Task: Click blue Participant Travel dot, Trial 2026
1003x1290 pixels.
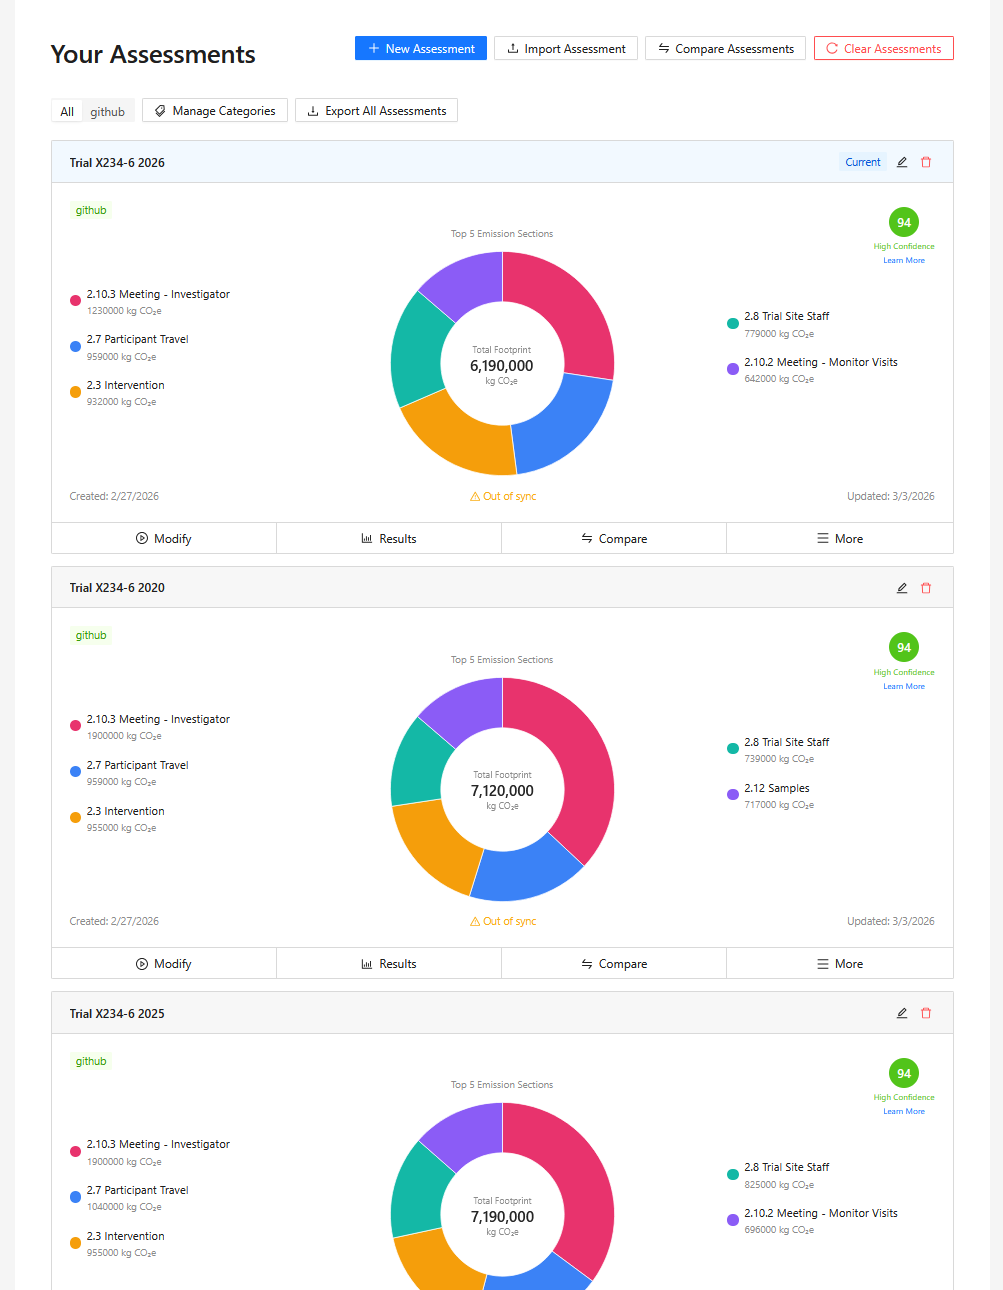Action: (x=75, y=346)
